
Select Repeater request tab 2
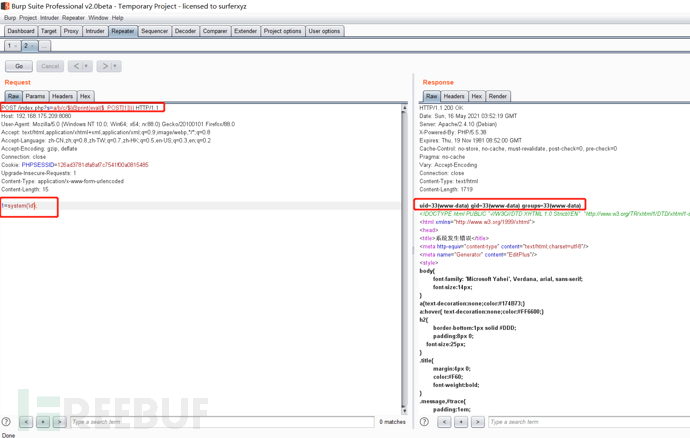(x=26, y=46)
